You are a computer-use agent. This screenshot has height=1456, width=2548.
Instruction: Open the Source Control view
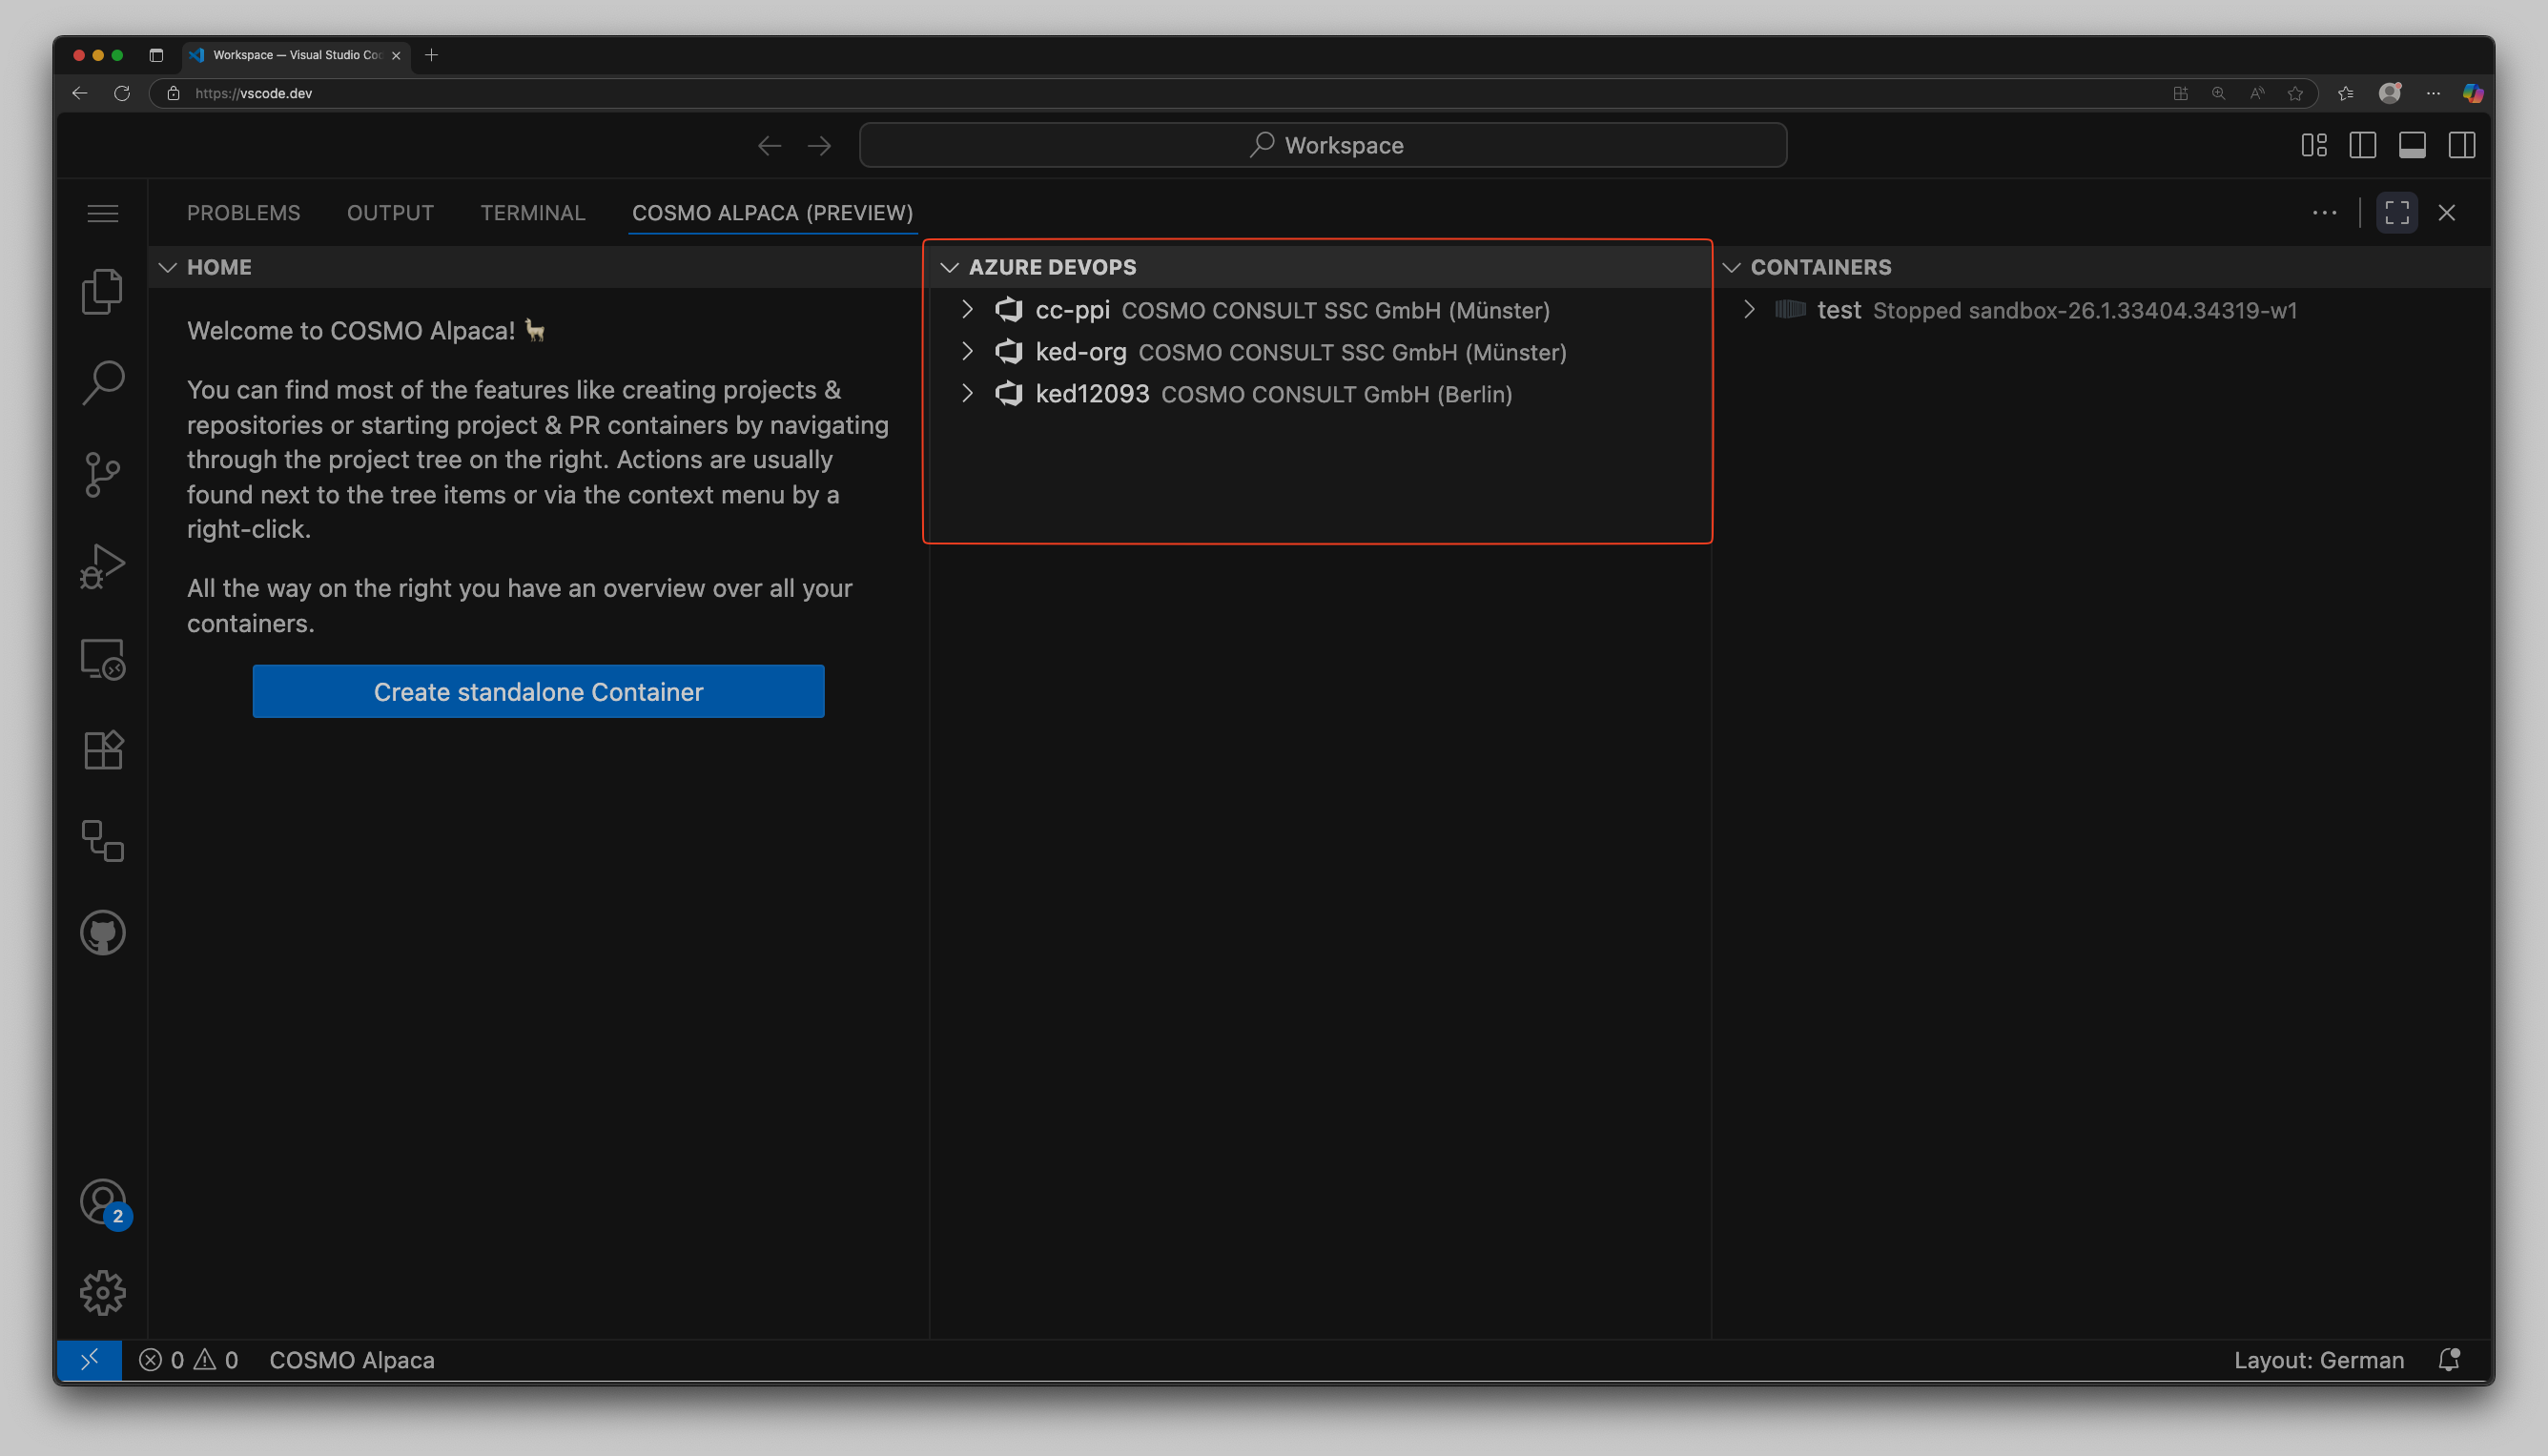(102, 474)
